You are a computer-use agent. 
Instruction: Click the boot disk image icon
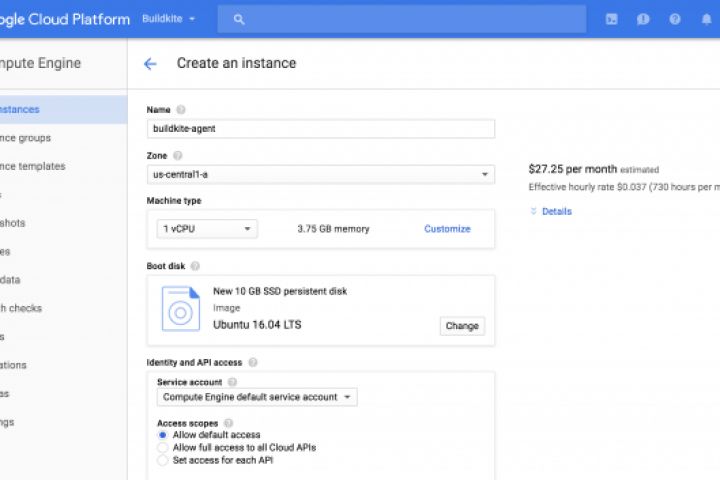click(181, 309)
